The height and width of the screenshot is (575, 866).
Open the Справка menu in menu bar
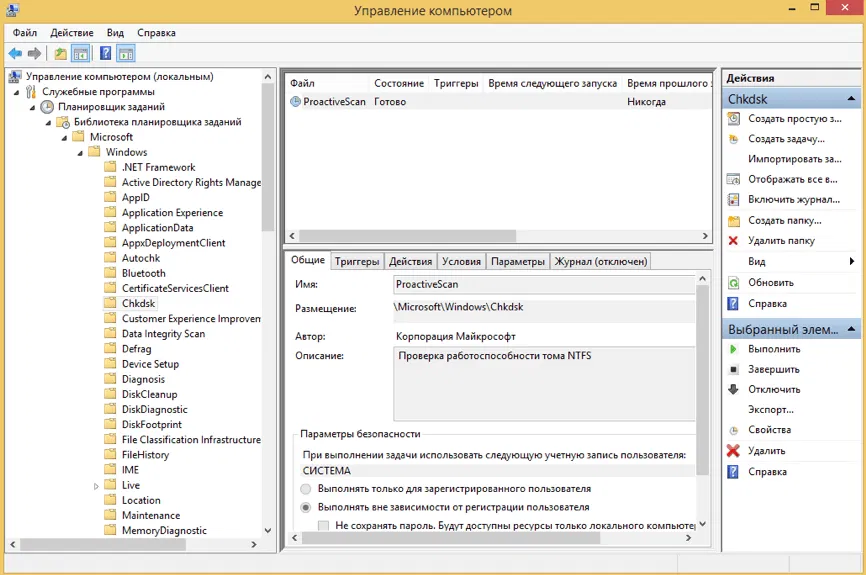pos(156,33)
